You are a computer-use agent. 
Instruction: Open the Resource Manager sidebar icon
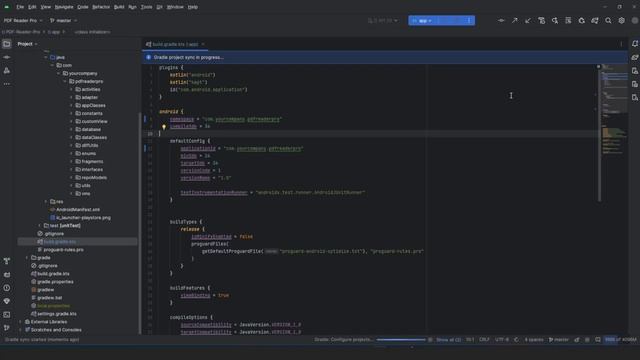pos(7,71)
